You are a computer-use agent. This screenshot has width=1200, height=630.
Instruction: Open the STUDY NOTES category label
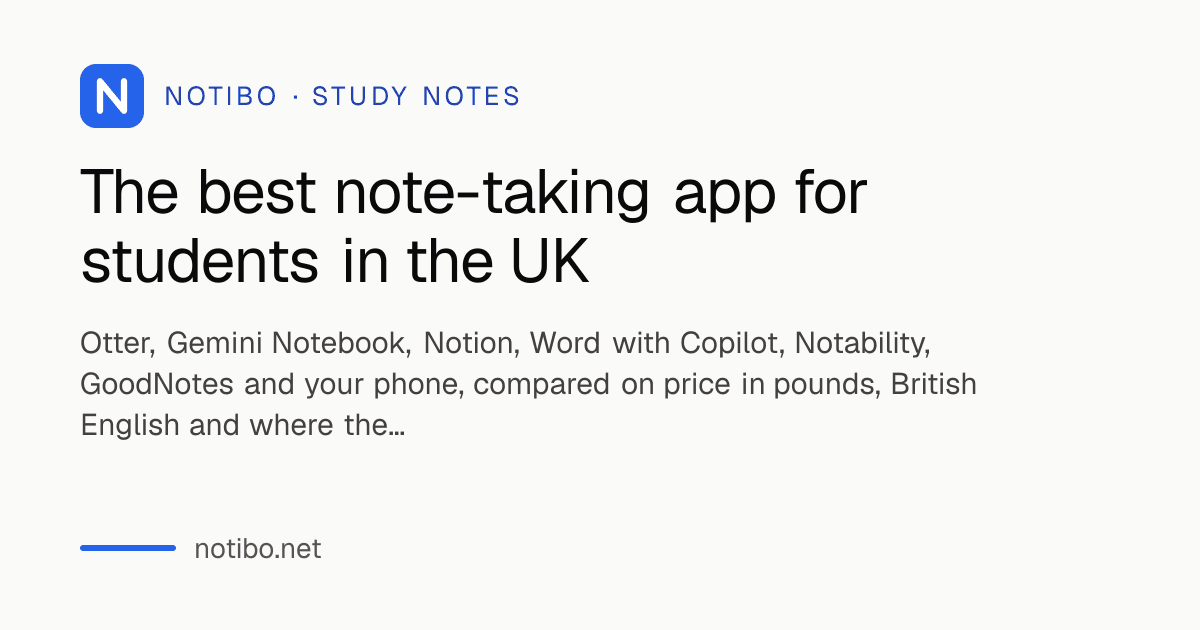(416, 97)
